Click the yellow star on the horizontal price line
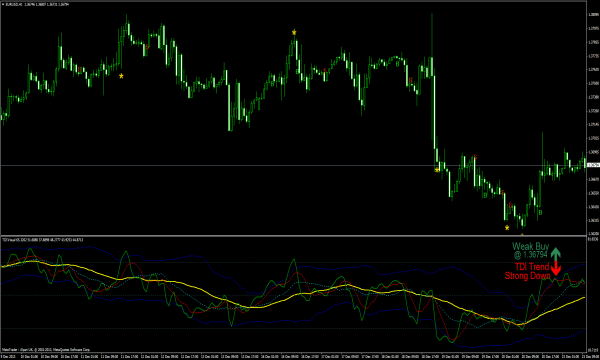This screenshot has height=360, width=600. coord(437,169)
